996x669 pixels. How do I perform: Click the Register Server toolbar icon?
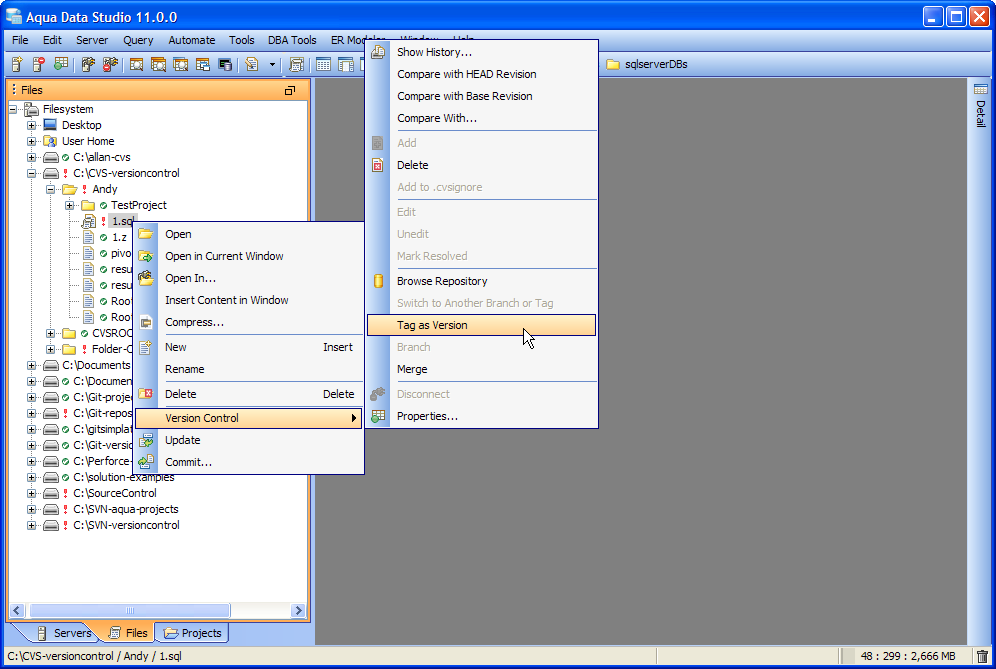pos(17,64)
